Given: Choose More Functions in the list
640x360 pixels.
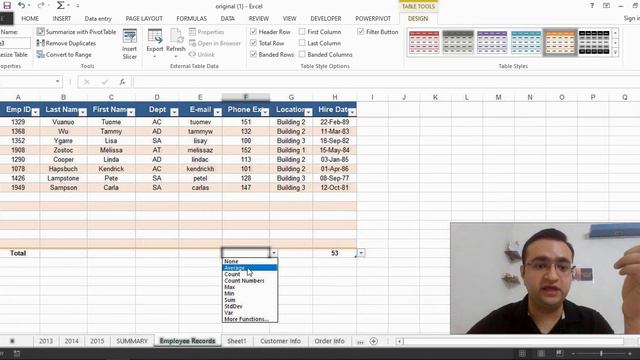Looking at the screenshot, I should (250, 319).
